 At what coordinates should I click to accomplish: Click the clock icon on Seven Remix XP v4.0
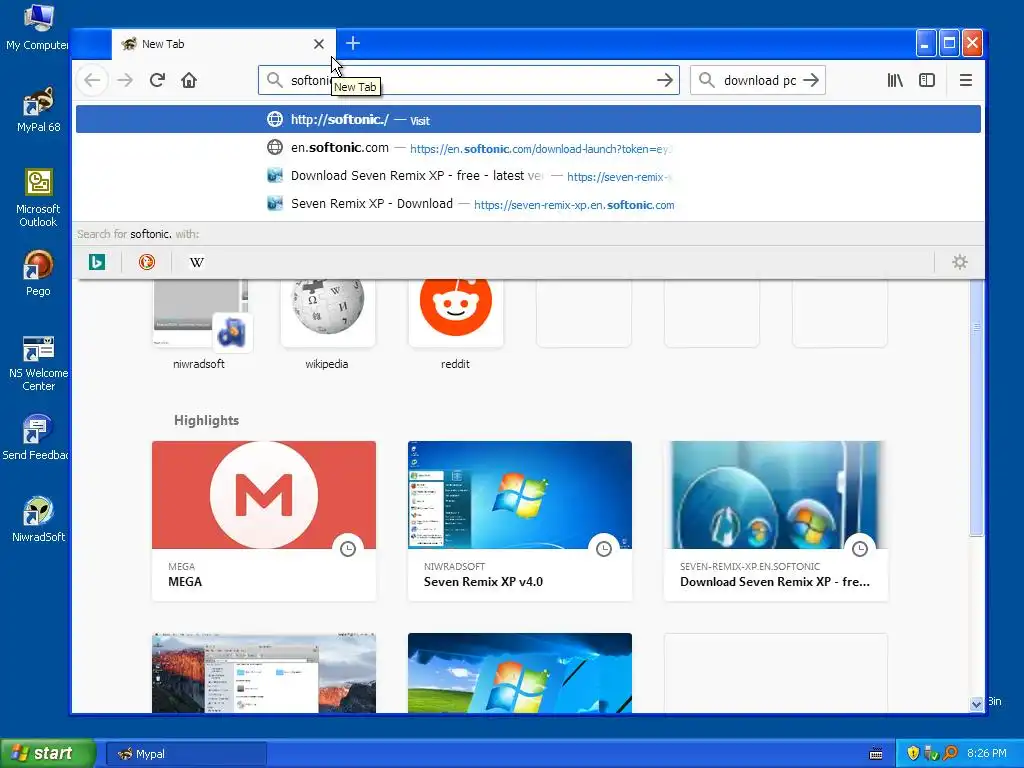[x=604, y=549]
